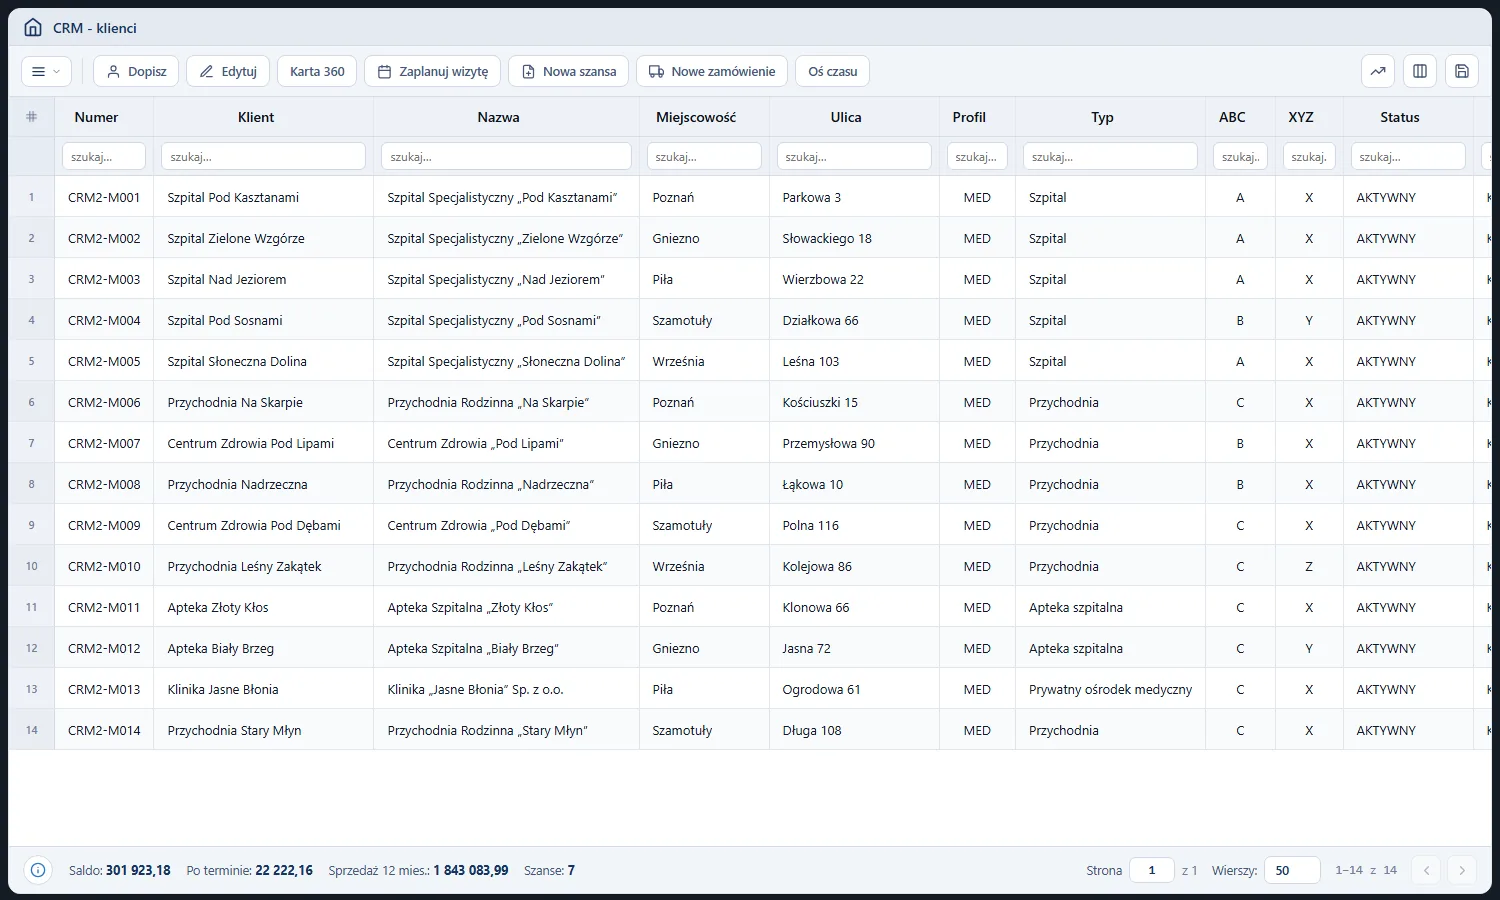This screenshot has width=1500, height=900.
Task: Click cell Prywatny ośrodek medyczny
Action: point(1110,689)
